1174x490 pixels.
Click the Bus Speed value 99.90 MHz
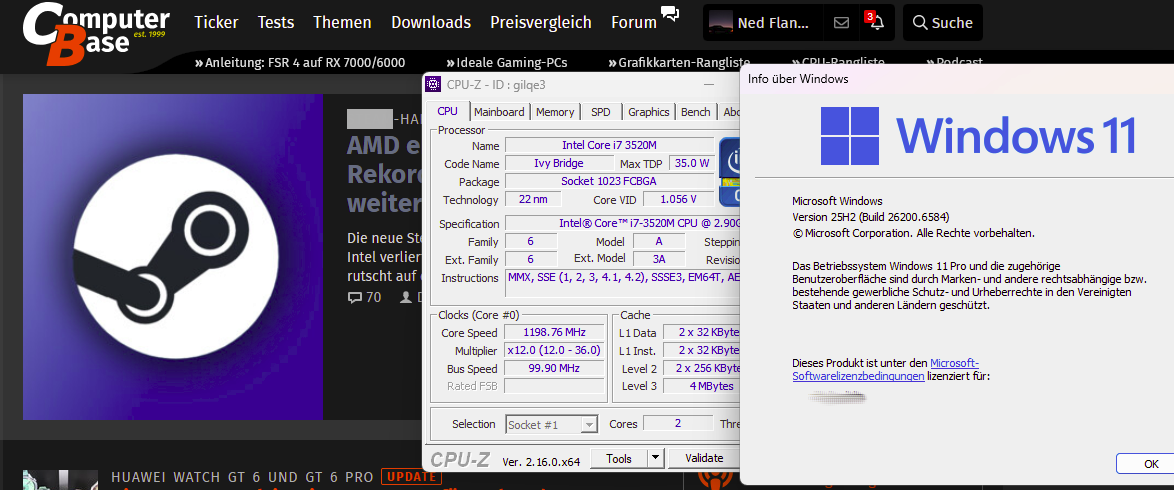pos(555,369)
